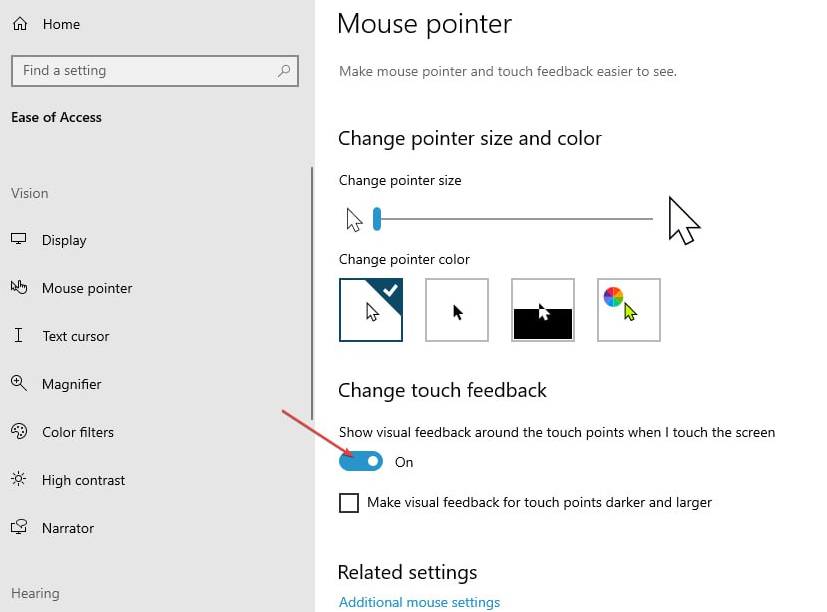827x612 pixels.
Task: Click the large pointer preview icon right of slider
Action: point(684,221)
